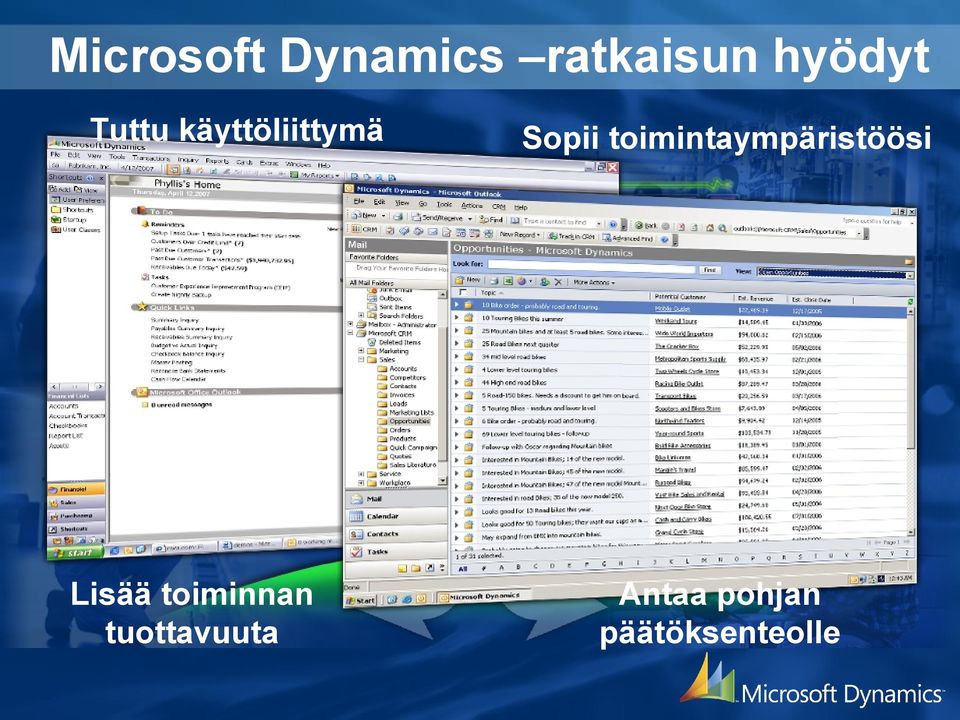Click the Help question icon on CRM toolbar
960x720 pixels.
coord(664,239)
